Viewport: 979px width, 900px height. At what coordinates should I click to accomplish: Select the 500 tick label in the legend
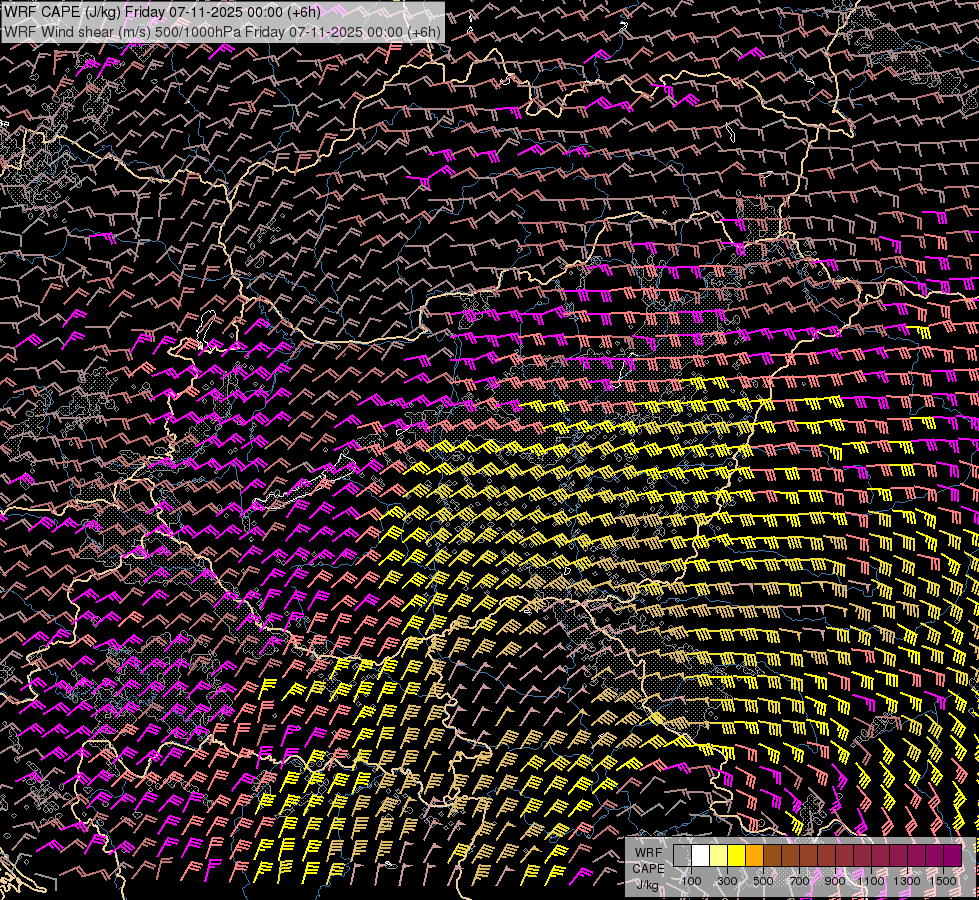pos(763,881)
